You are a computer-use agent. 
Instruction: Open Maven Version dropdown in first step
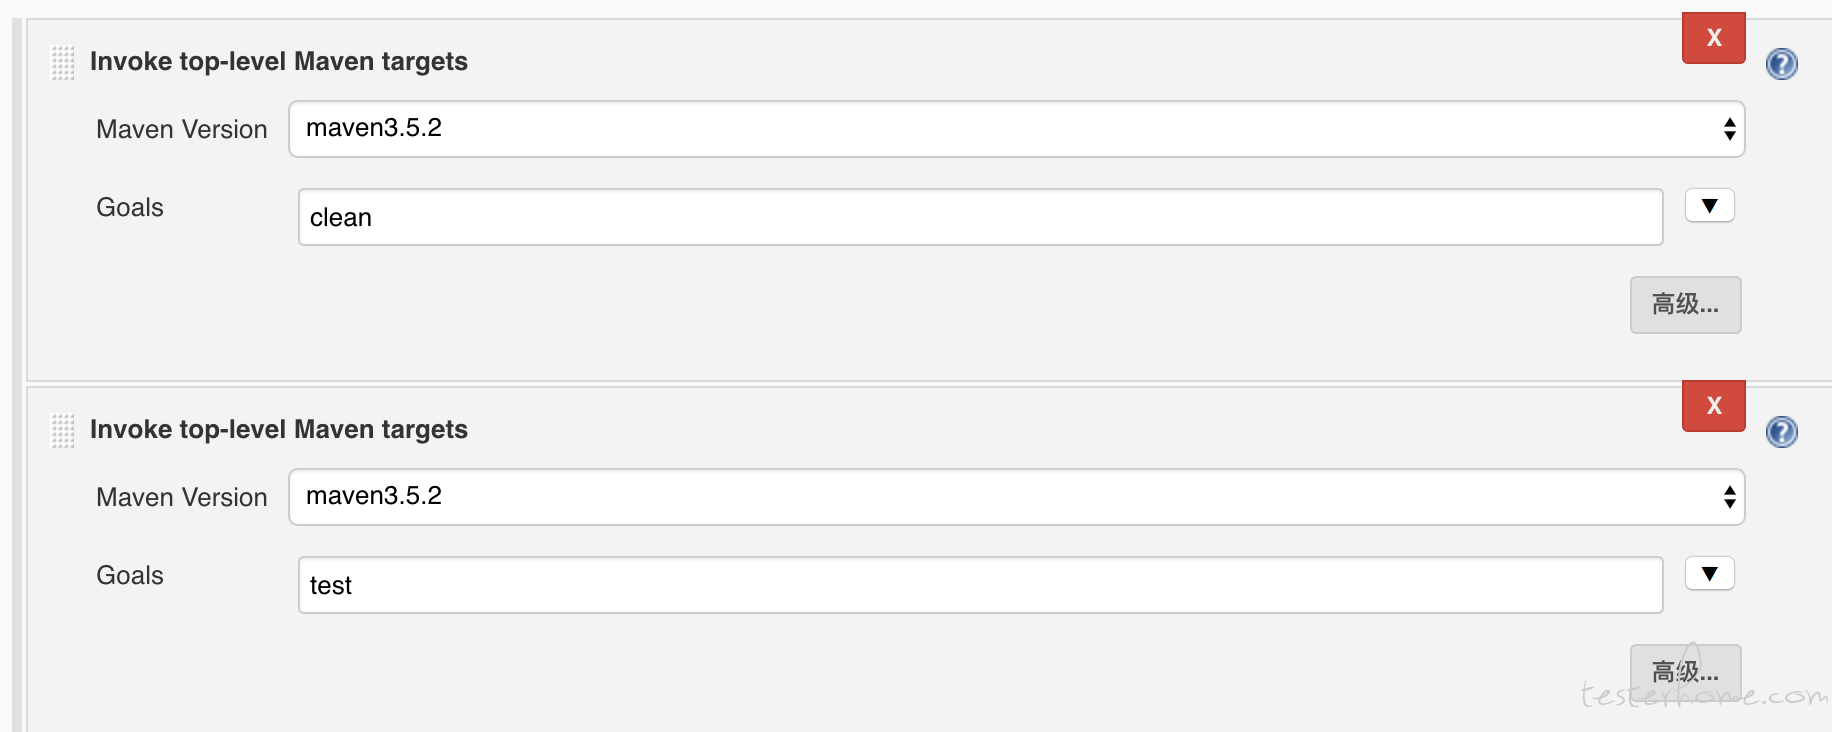[x=1017, y=129]
